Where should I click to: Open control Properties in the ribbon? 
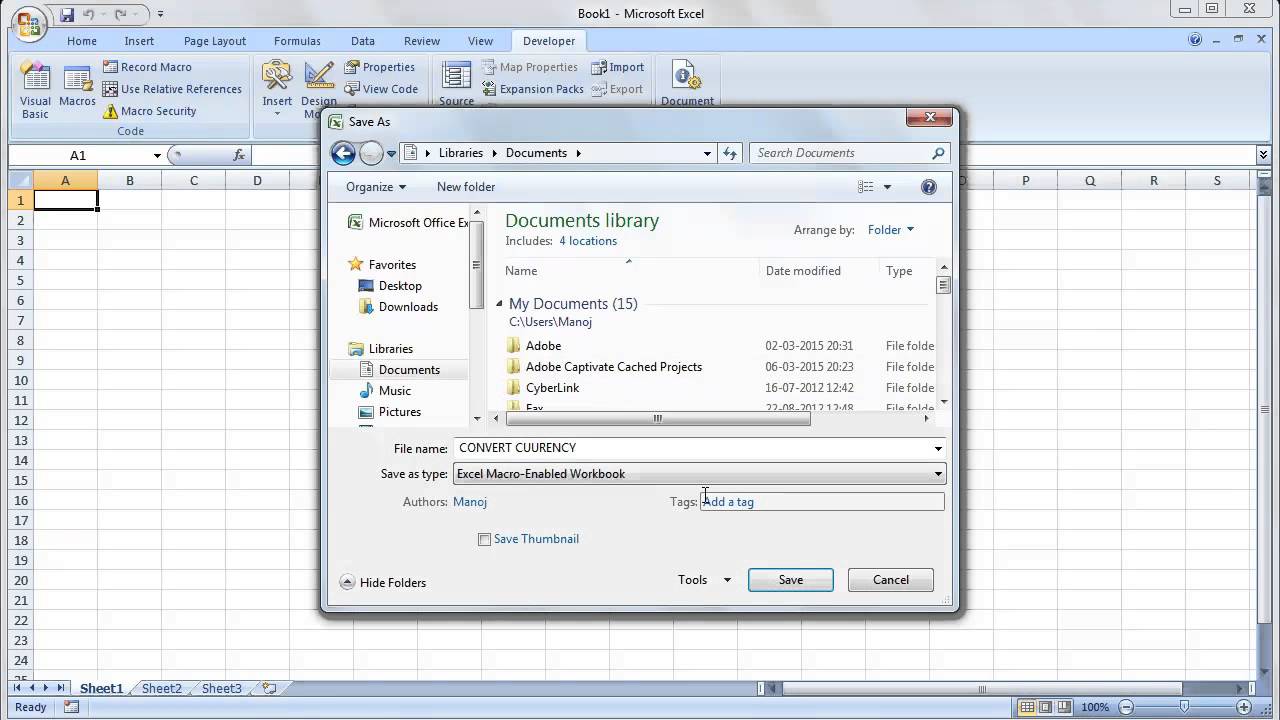click(380, 67)
